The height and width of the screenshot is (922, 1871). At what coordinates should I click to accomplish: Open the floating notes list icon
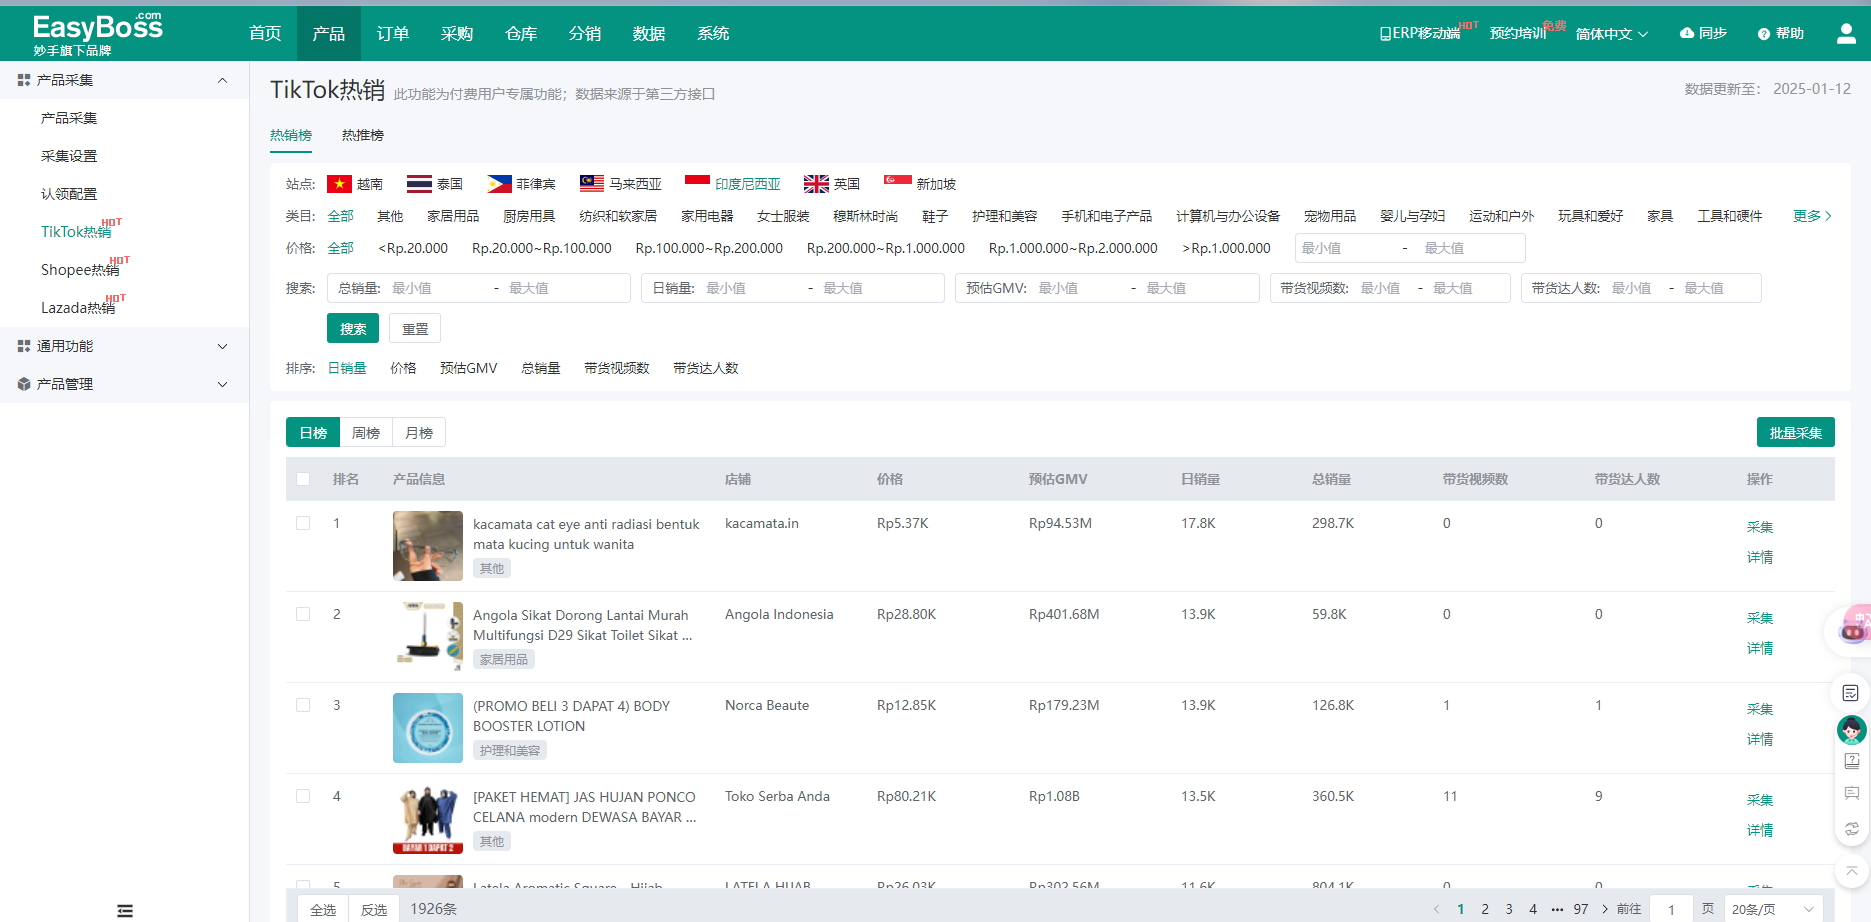point(1851,693)
